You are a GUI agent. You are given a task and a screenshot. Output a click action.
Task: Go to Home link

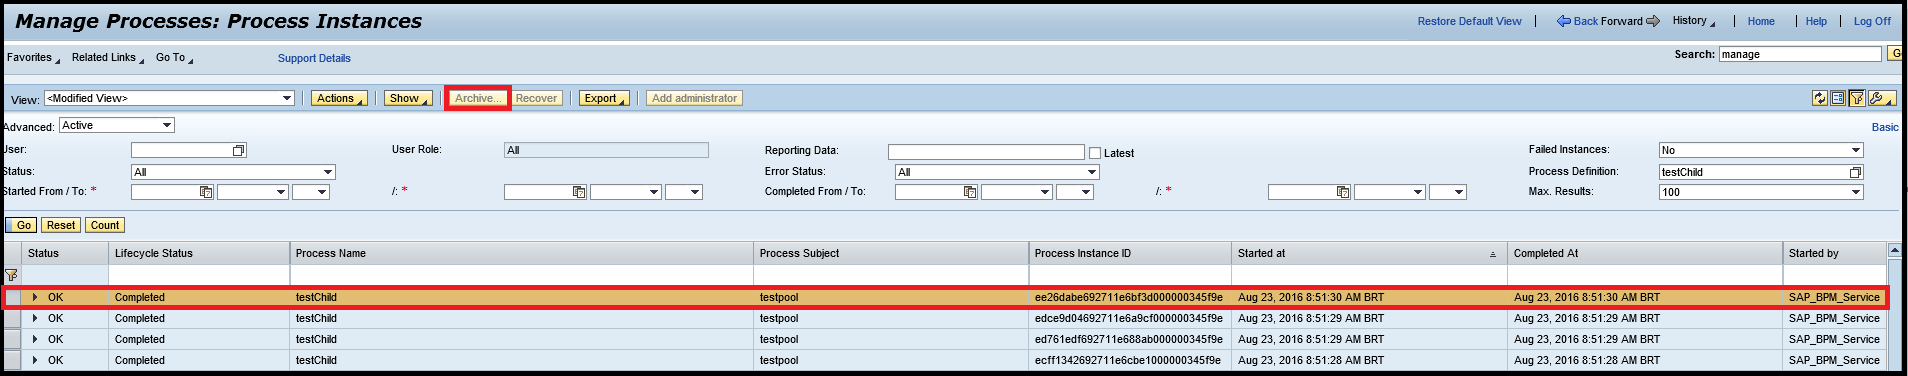point(1761,21)
